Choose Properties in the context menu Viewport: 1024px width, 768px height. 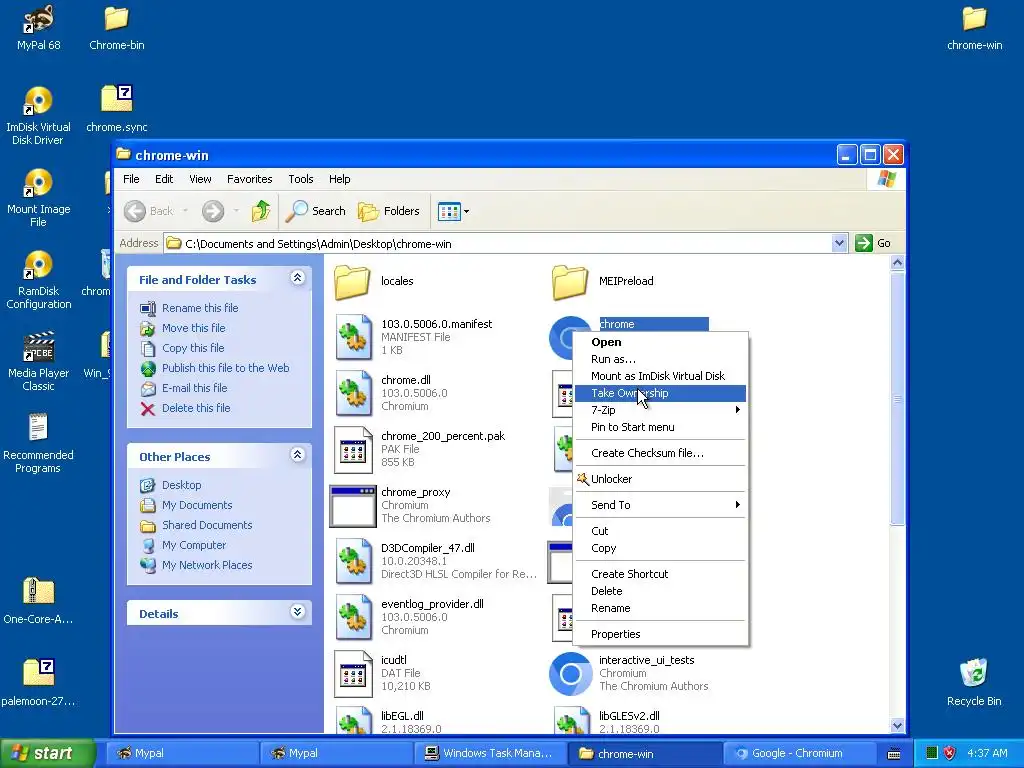pos(660,634)
